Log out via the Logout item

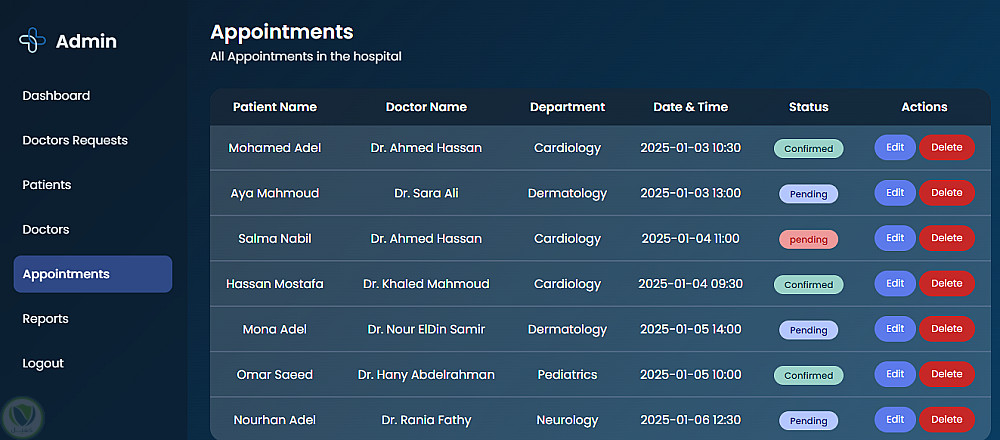[x=43, y=363]
